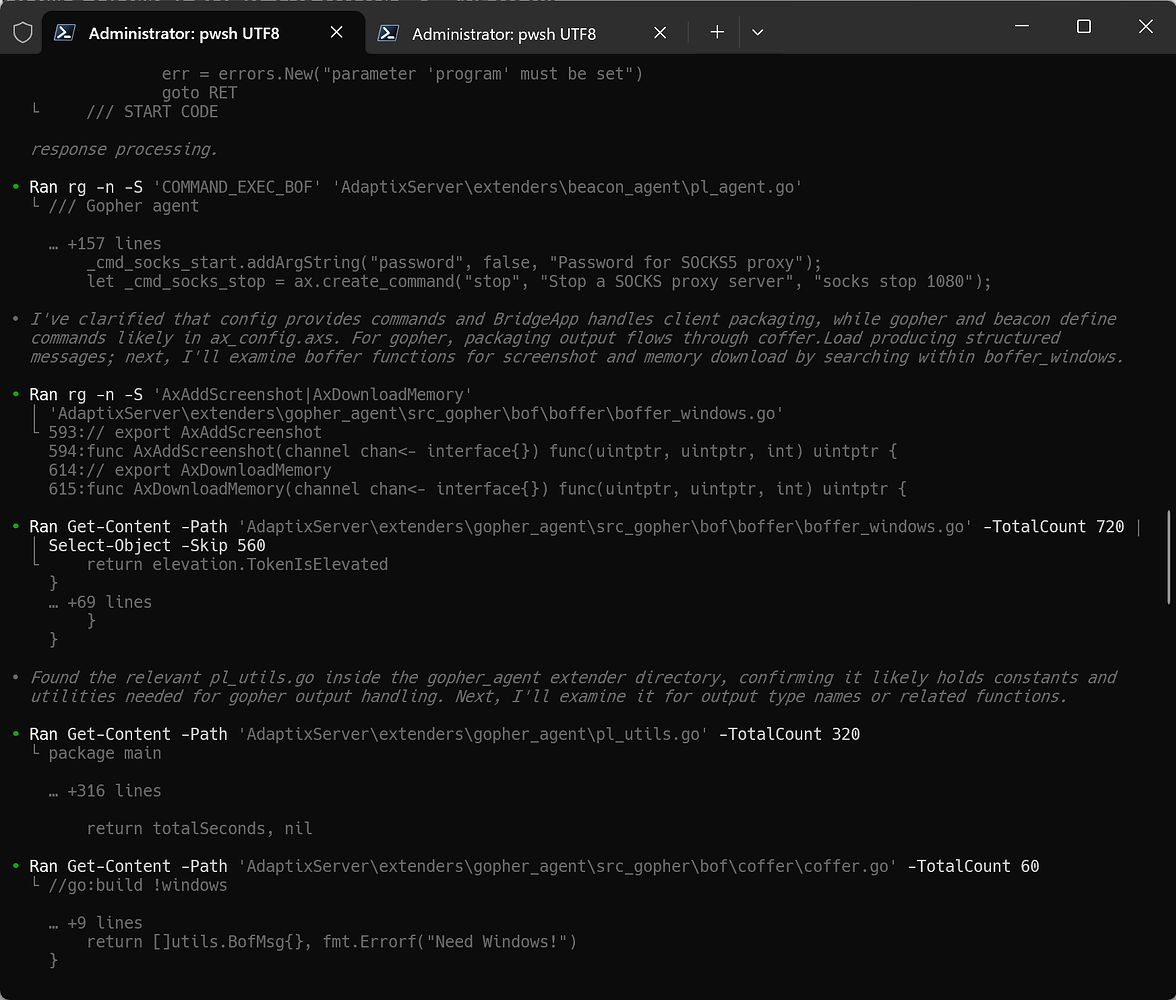The image size is (1176, 1000).
Task: Click the boffer_windows.go path under rg command
Action: coord(416,413)
